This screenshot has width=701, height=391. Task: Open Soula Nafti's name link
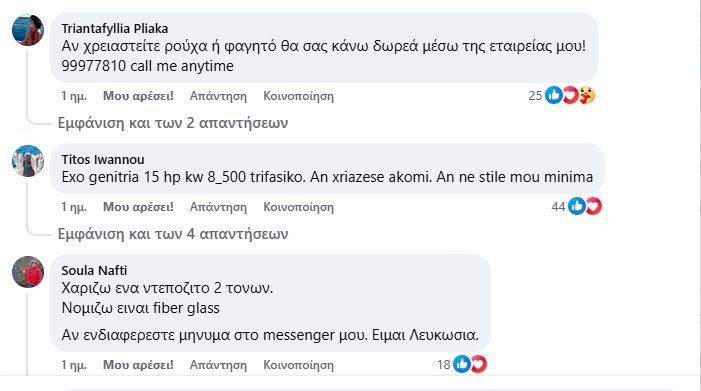coord(94,270)
